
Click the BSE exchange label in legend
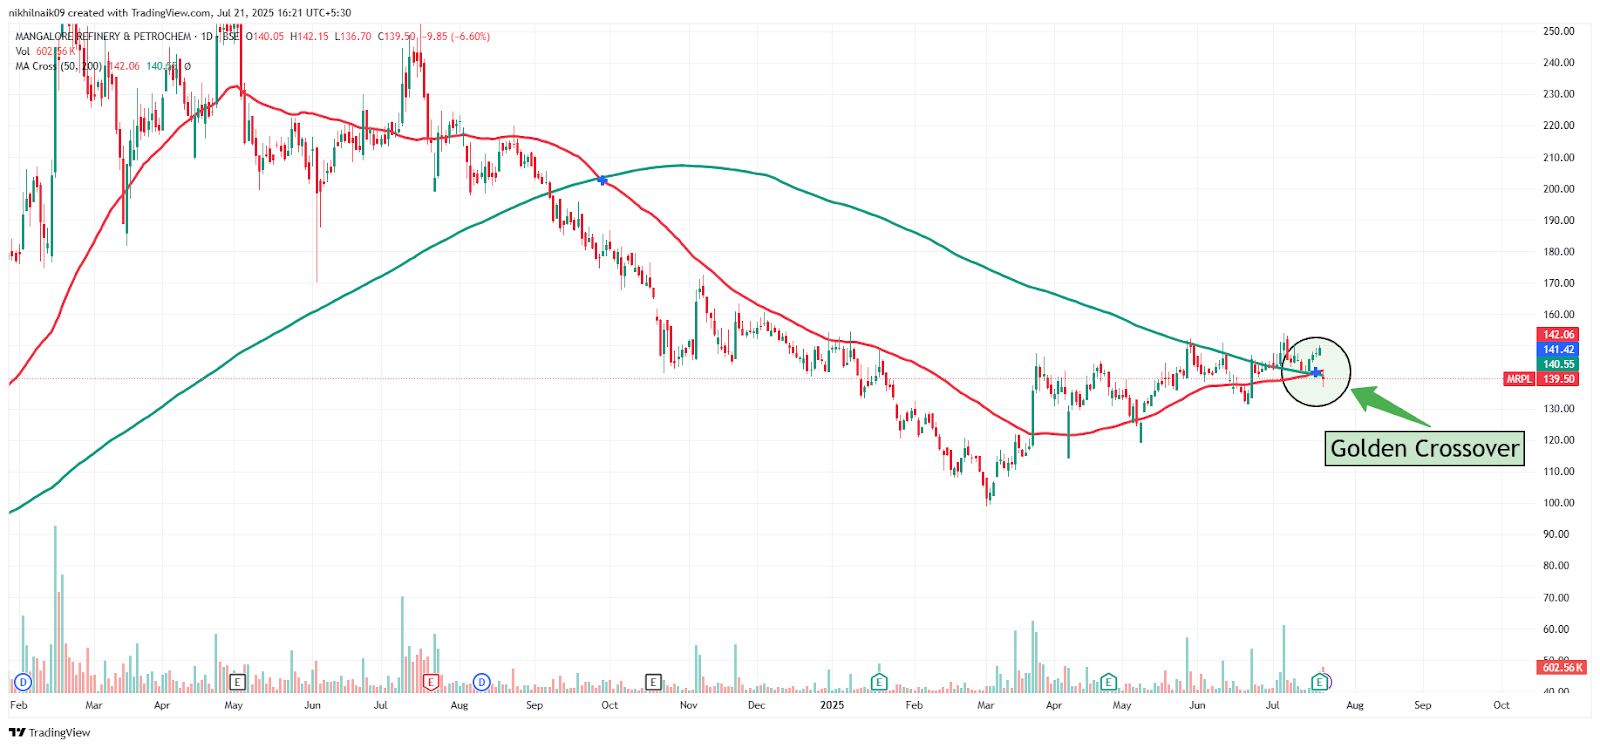click(231, 36)
